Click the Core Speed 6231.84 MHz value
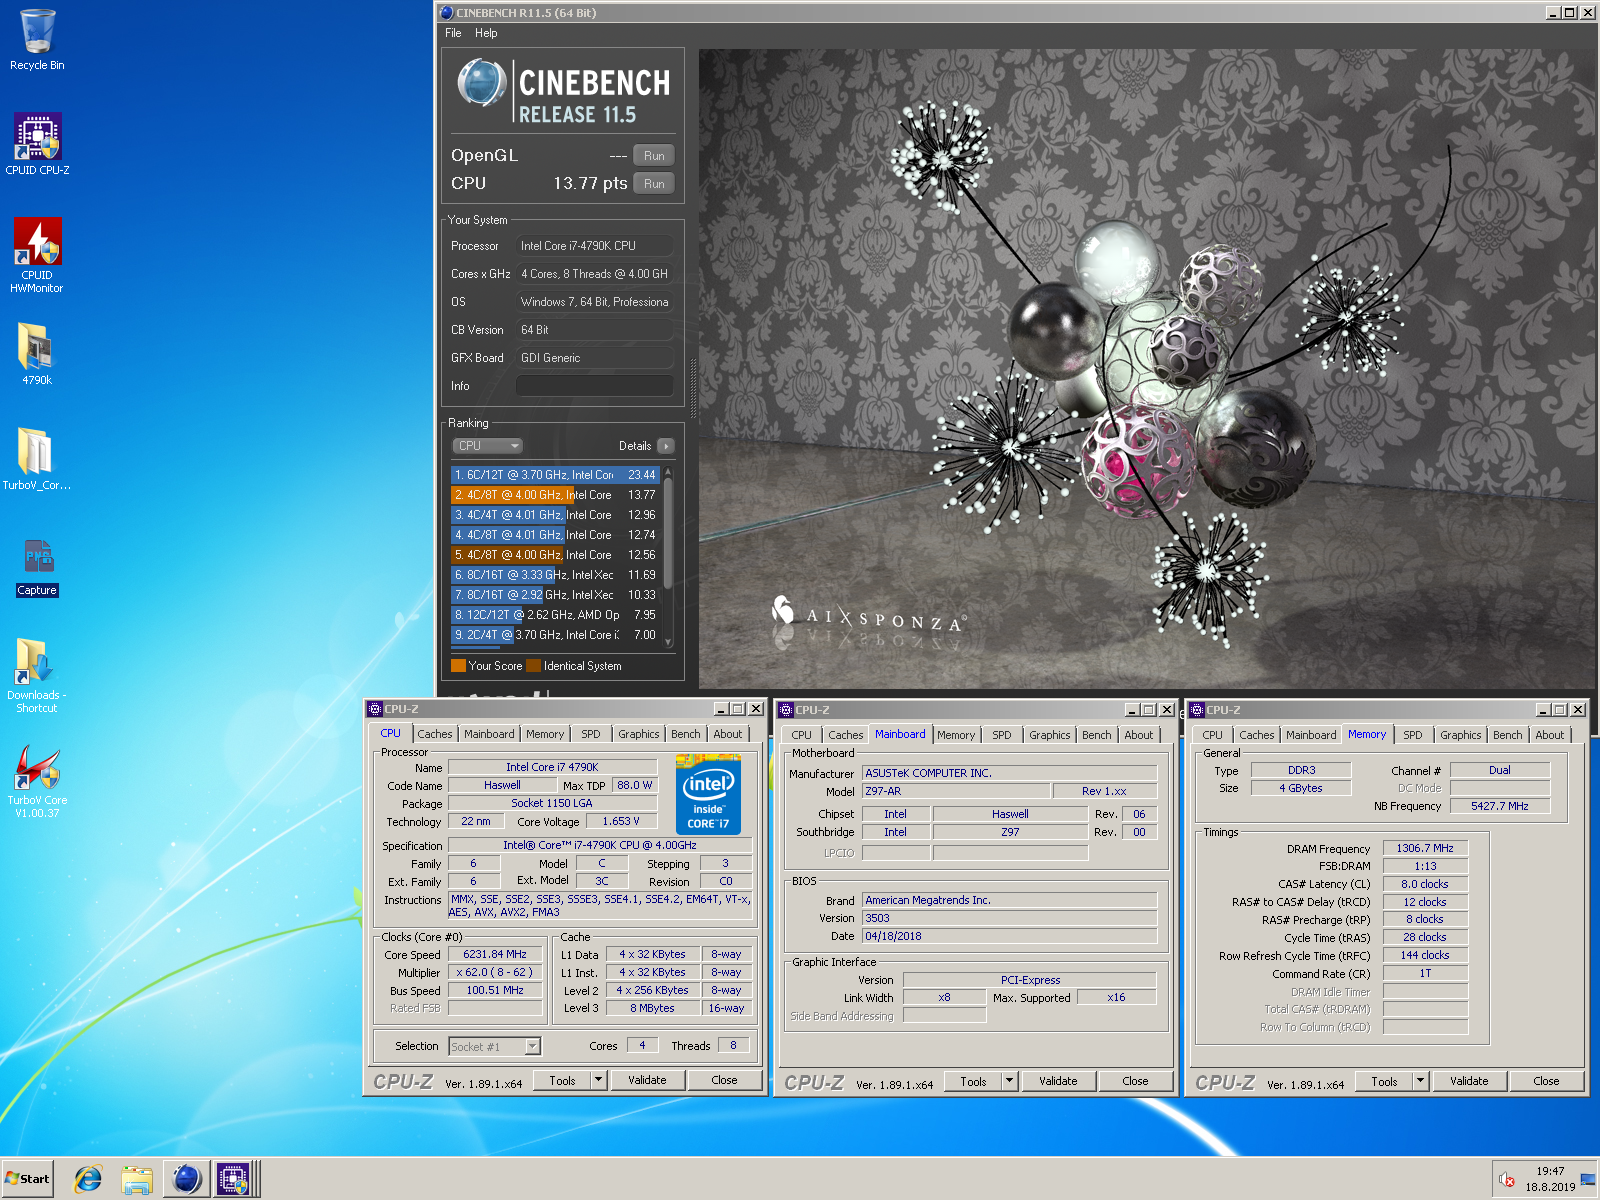 tap(495, 954)
